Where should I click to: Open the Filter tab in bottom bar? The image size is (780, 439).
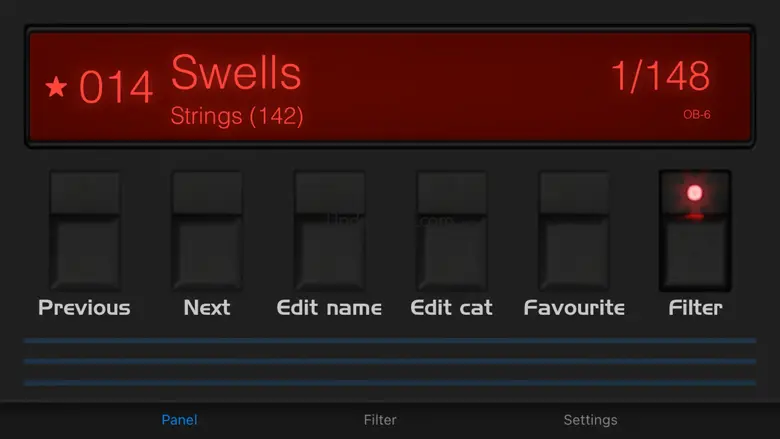(x=380, y=420)
